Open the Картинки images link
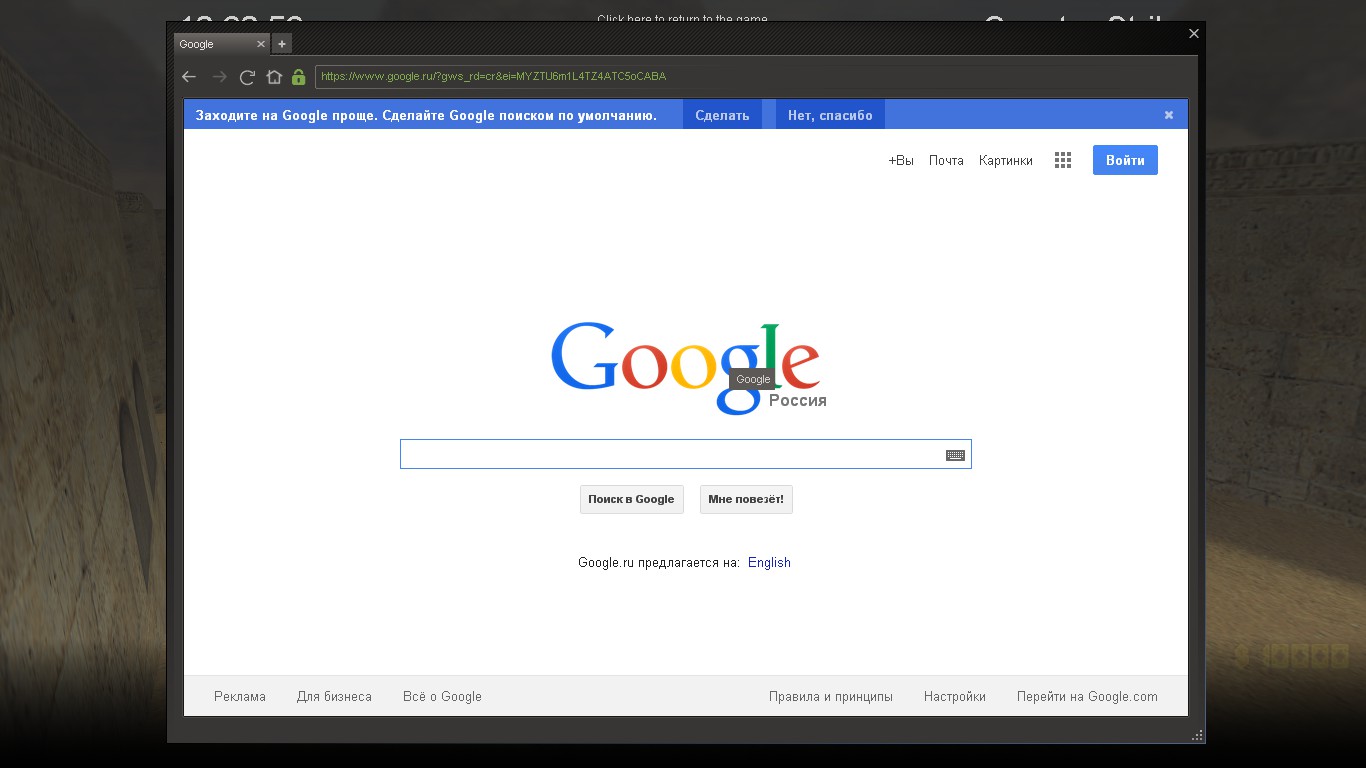 click(1006, 160)
